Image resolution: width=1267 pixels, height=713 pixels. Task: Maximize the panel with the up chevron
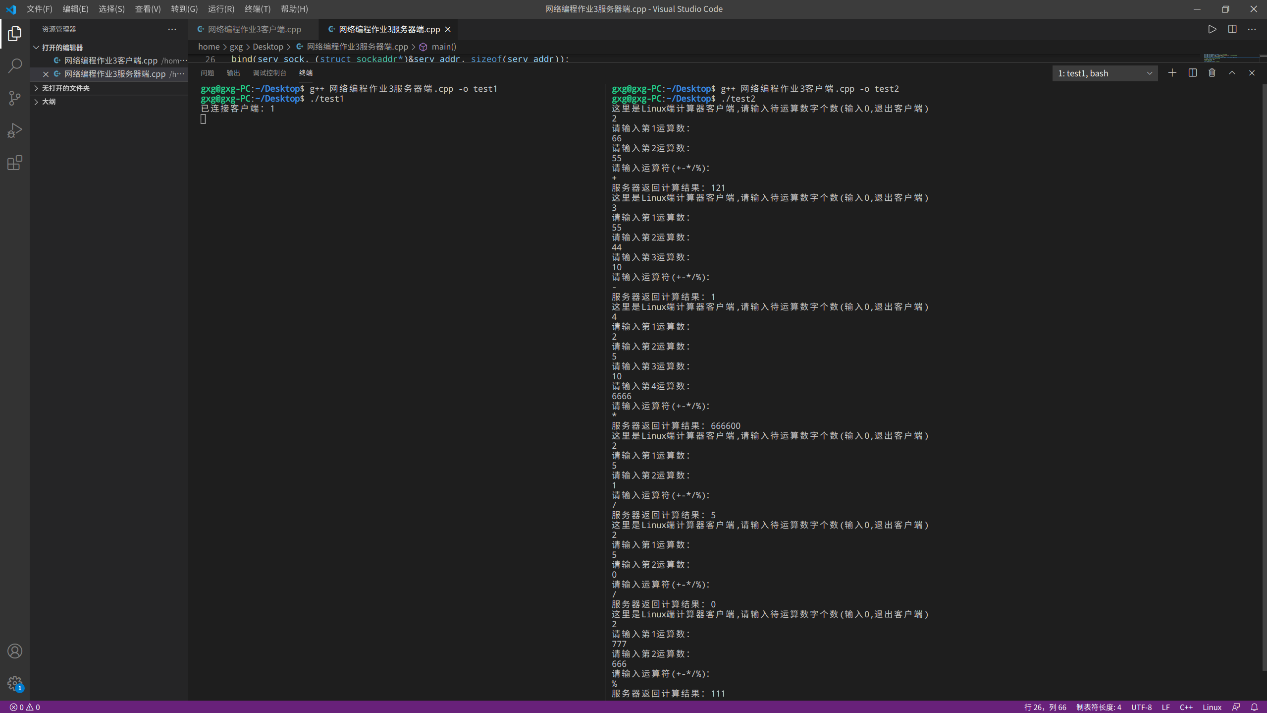(1232, 73)
